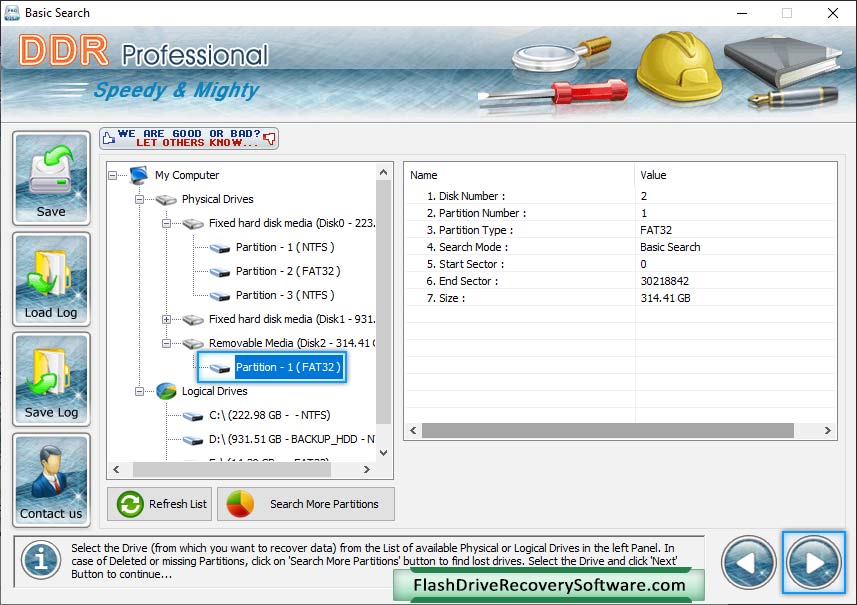Click drive tree scroll left arrow
Viewport: 857px width, 605px height.
click(x=116, y=469)
